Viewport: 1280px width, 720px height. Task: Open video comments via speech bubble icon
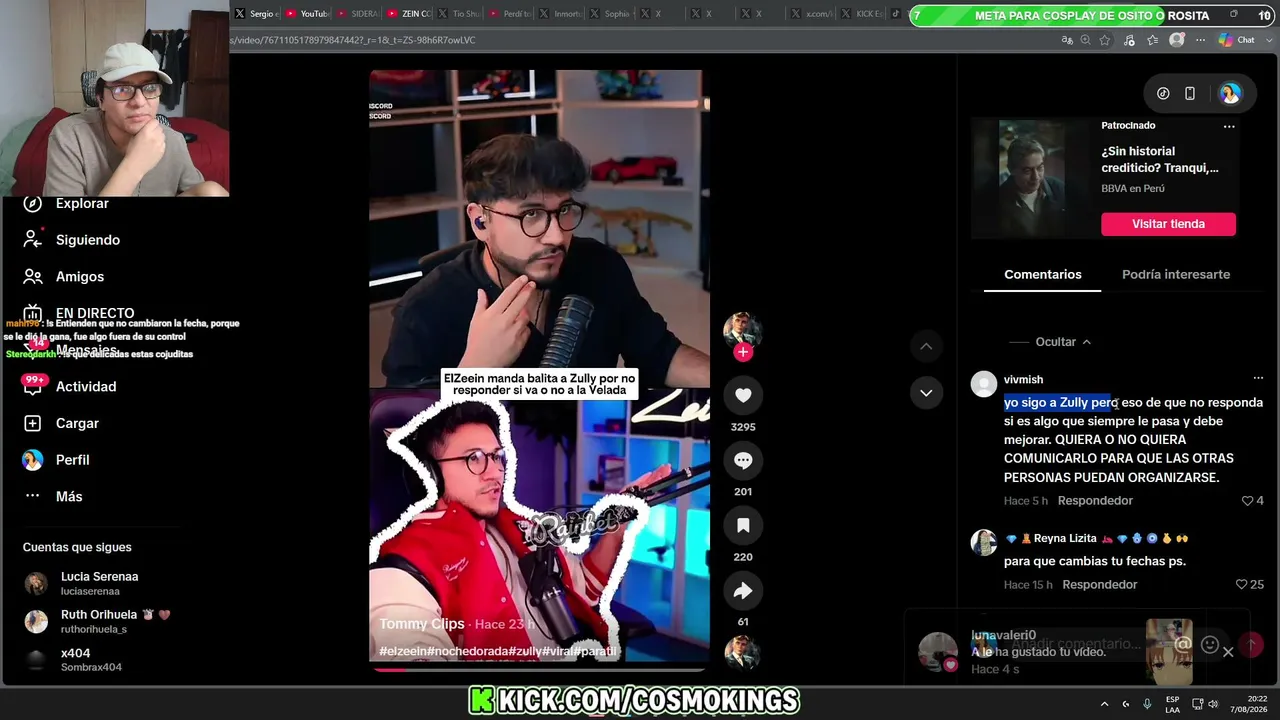(x=743, y=460)
